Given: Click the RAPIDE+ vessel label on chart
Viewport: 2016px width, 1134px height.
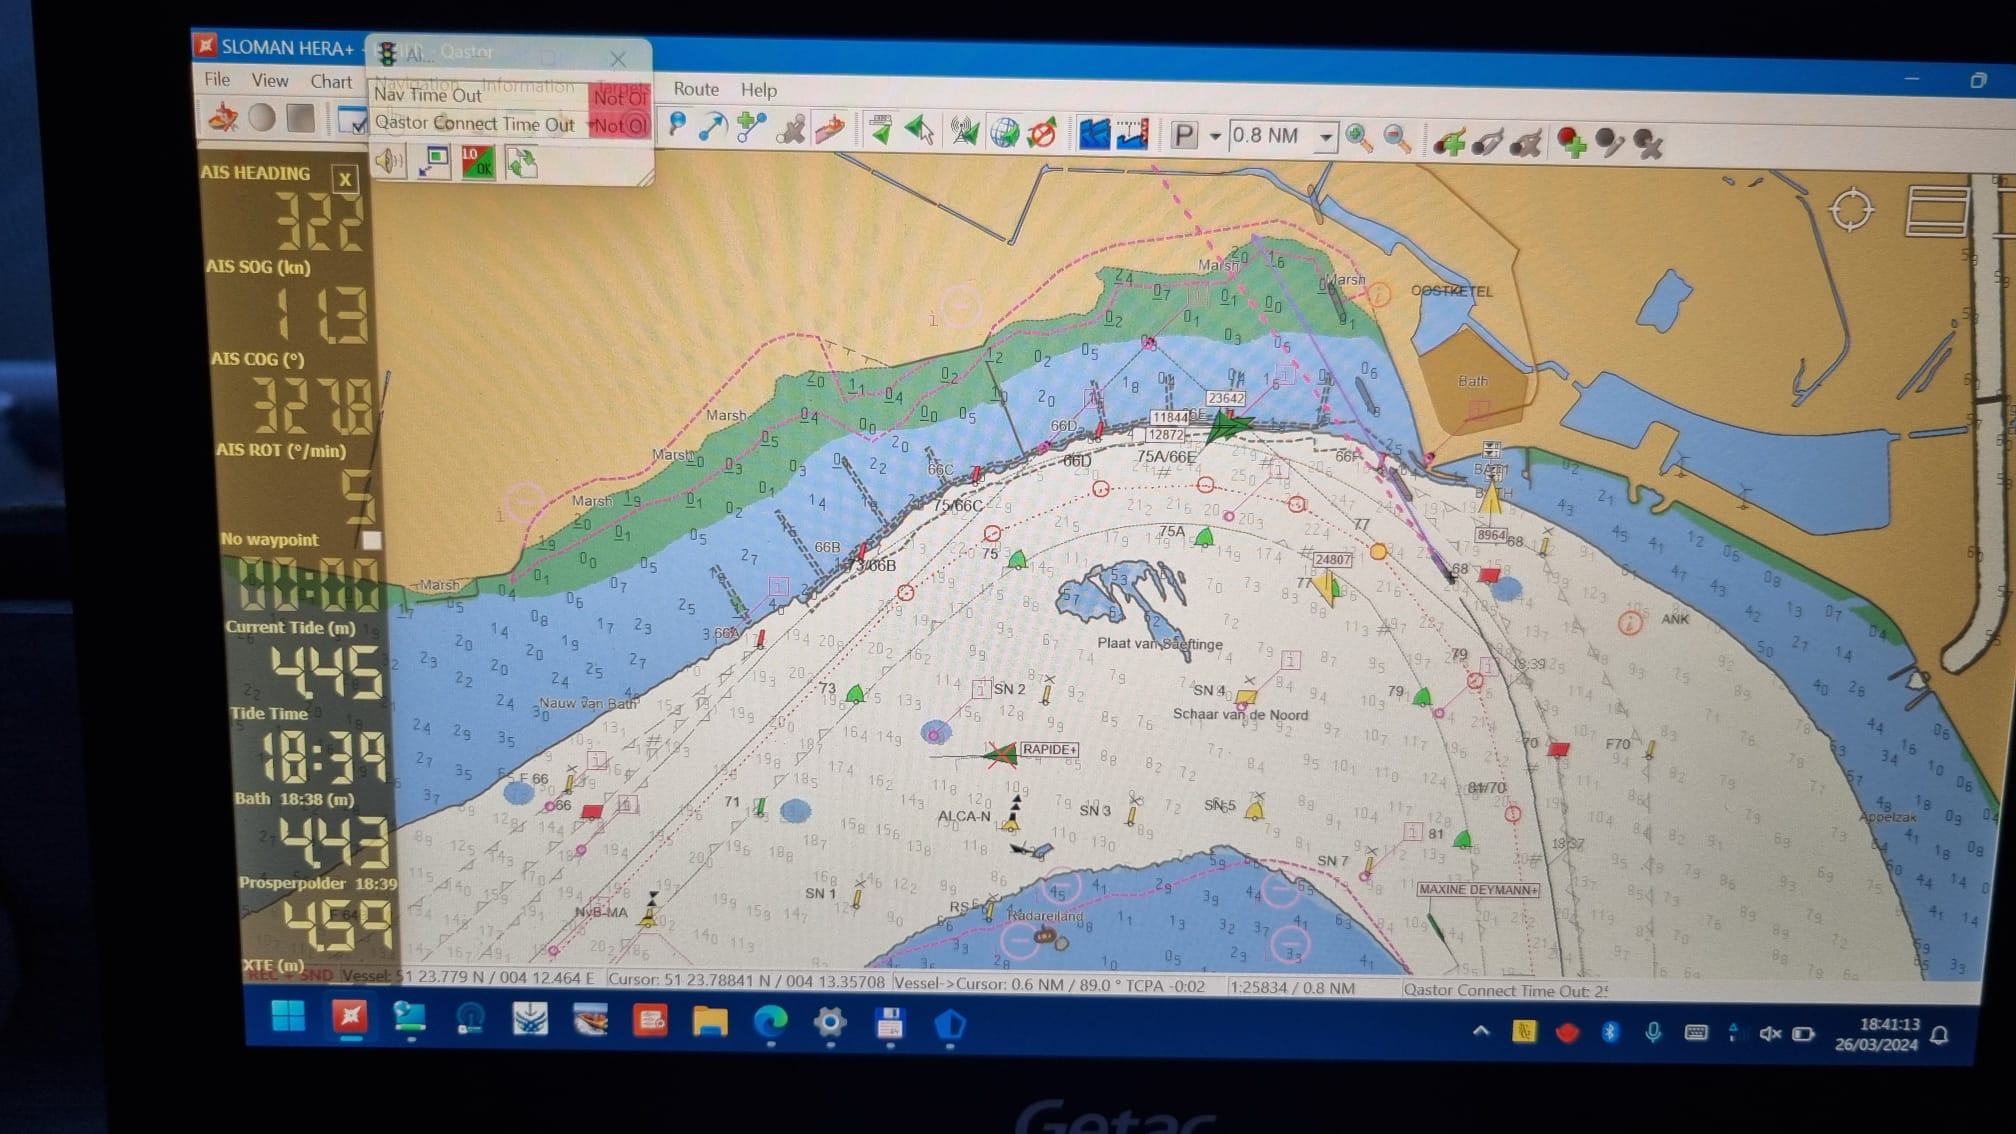Looking at the screenshot, I should [x=1049, y=749].
